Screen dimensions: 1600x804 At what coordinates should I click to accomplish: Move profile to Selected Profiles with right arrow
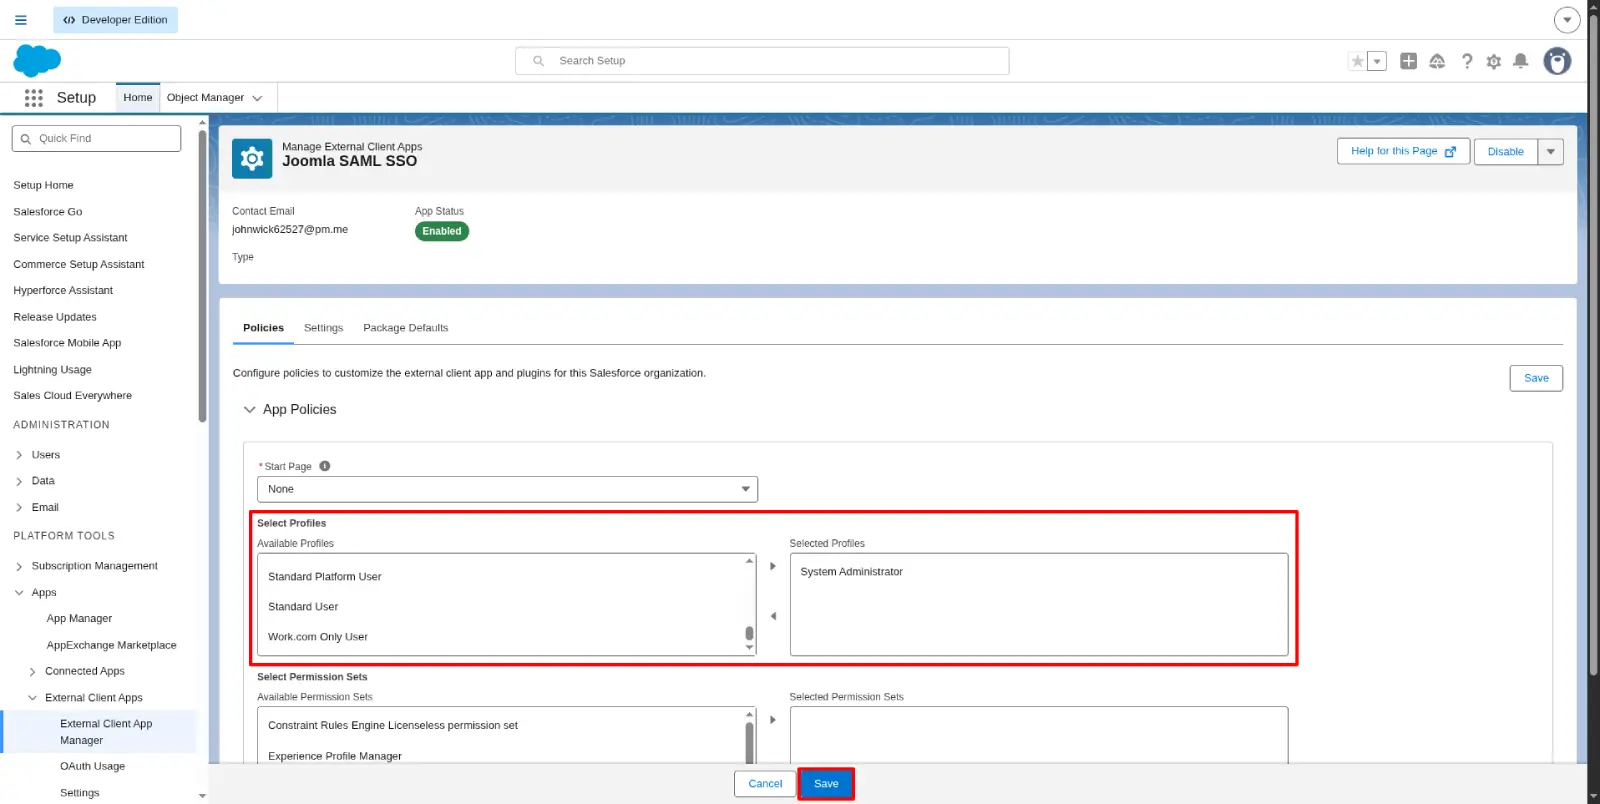pyautogui.click(x=773, y=566)
